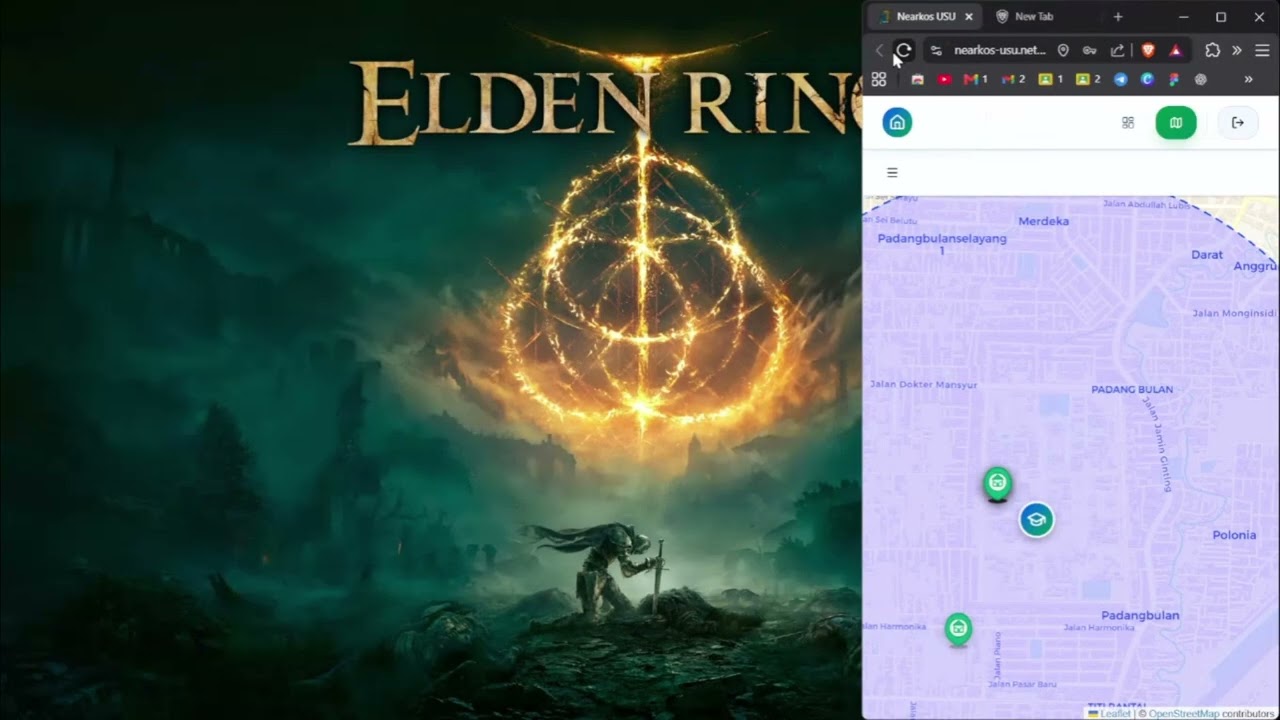Show more toolbar items chevron
Image resolution: width=1280 pixels, height=720 pixels.
point(1237,50)
